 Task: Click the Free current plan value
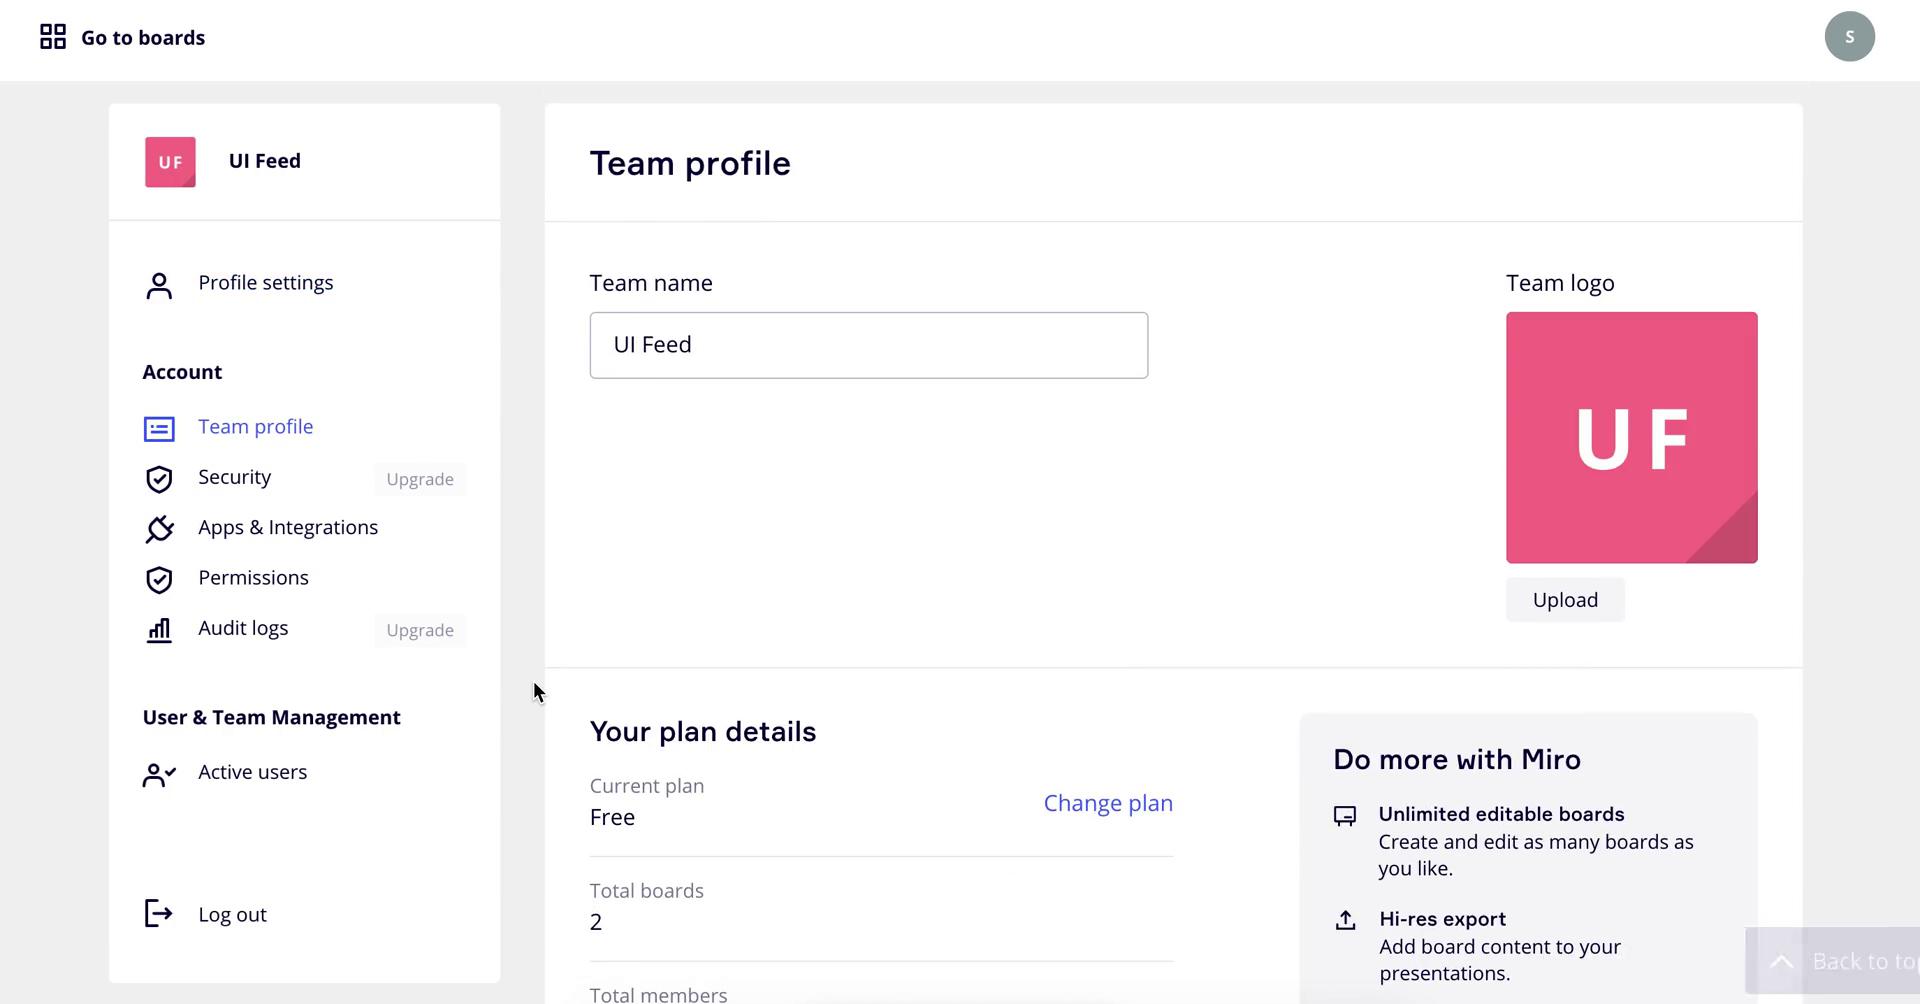pos(612,817)
